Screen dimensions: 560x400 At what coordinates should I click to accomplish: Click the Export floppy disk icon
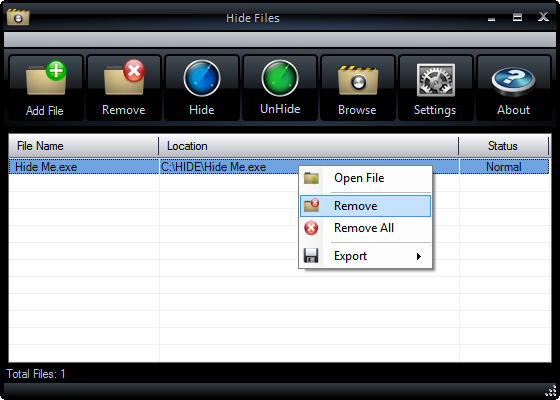311,256
